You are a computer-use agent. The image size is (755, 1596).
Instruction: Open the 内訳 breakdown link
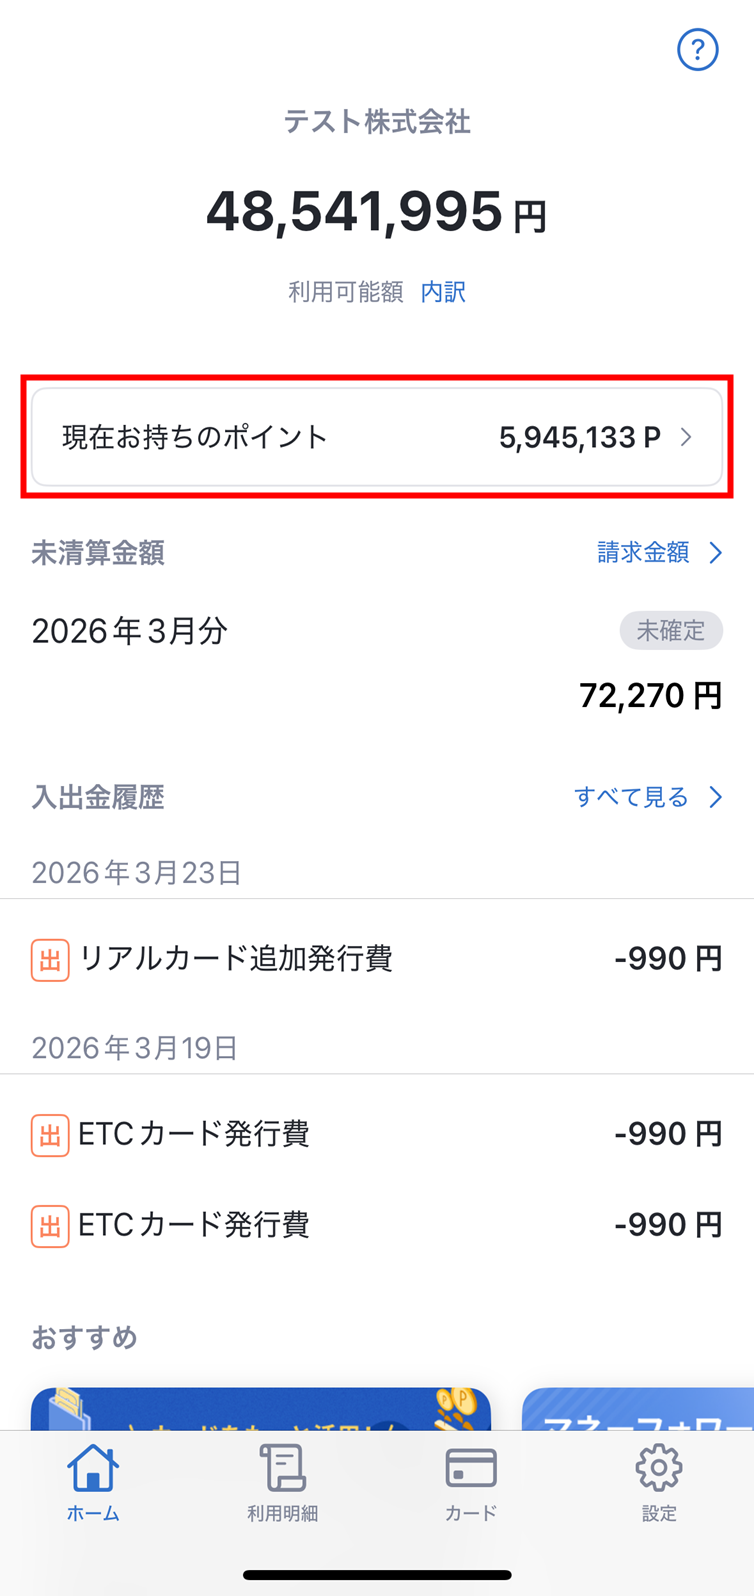[443, 292]
